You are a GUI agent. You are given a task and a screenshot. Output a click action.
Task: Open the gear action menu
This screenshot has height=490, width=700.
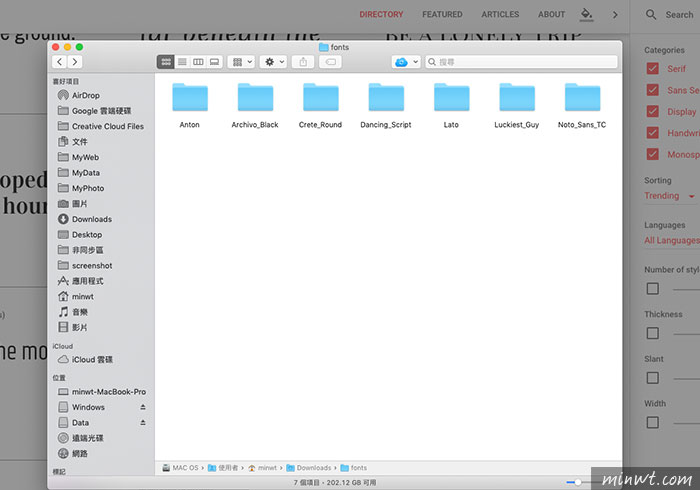point(274,62)
